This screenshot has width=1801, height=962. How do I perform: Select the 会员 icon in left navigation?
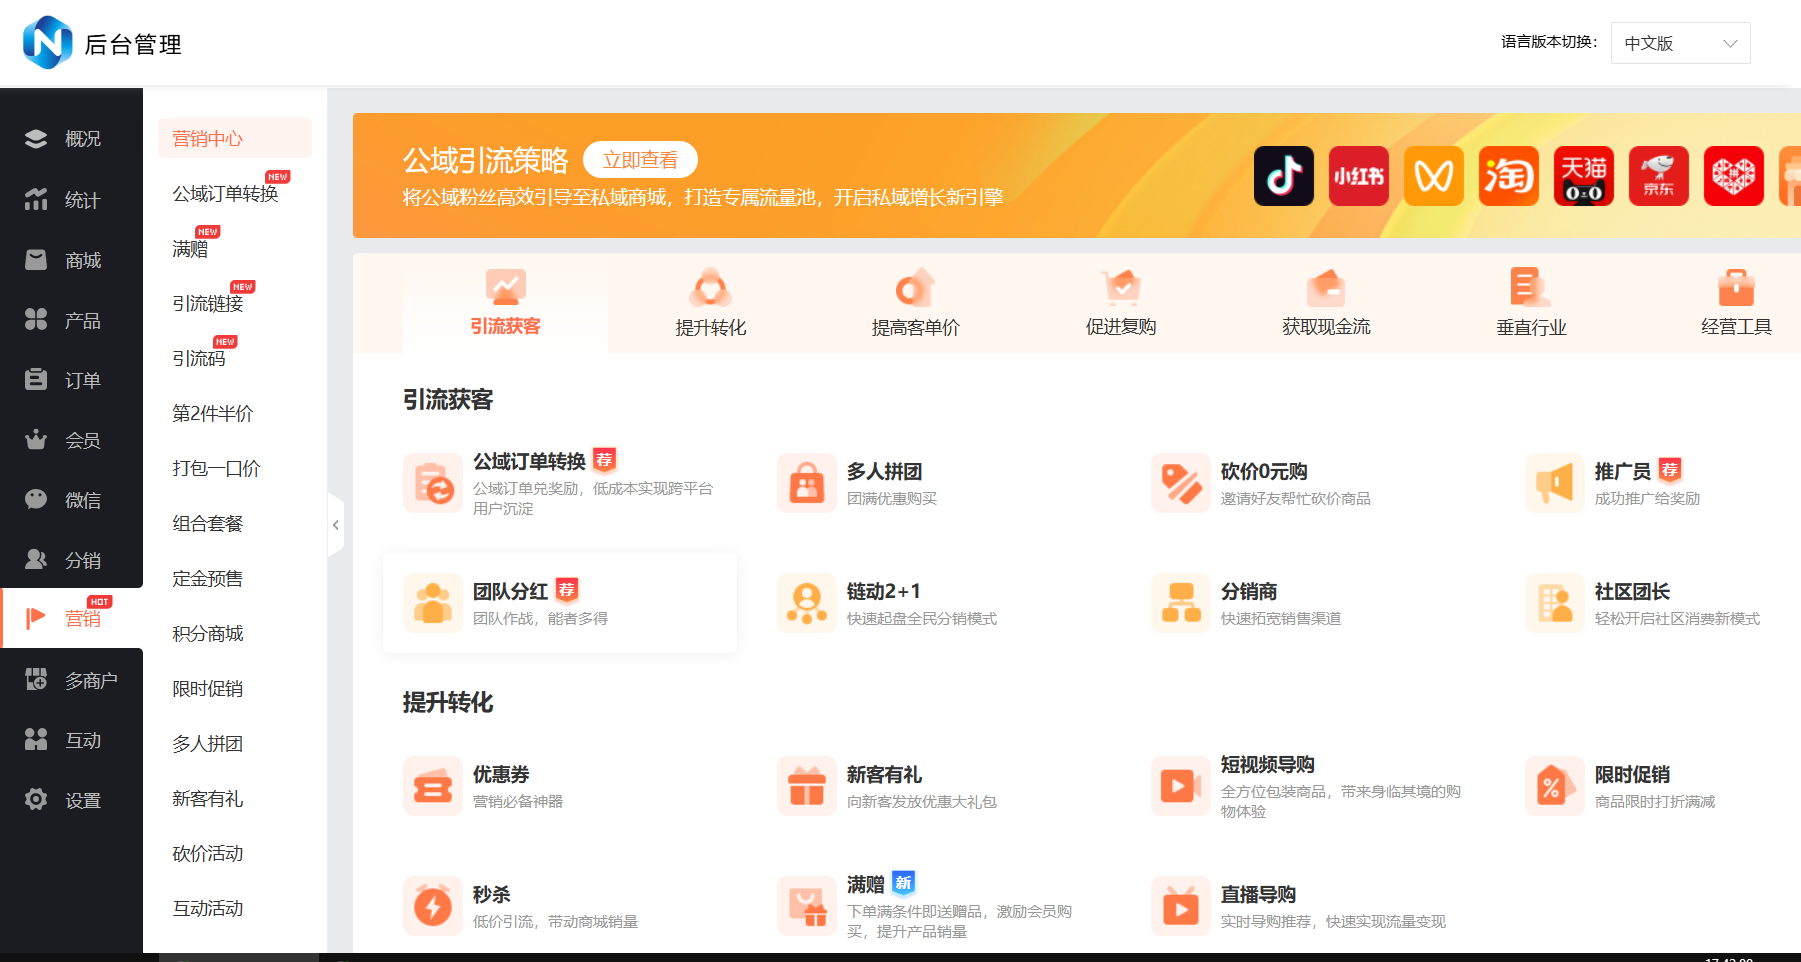click(x=36, y=439)
